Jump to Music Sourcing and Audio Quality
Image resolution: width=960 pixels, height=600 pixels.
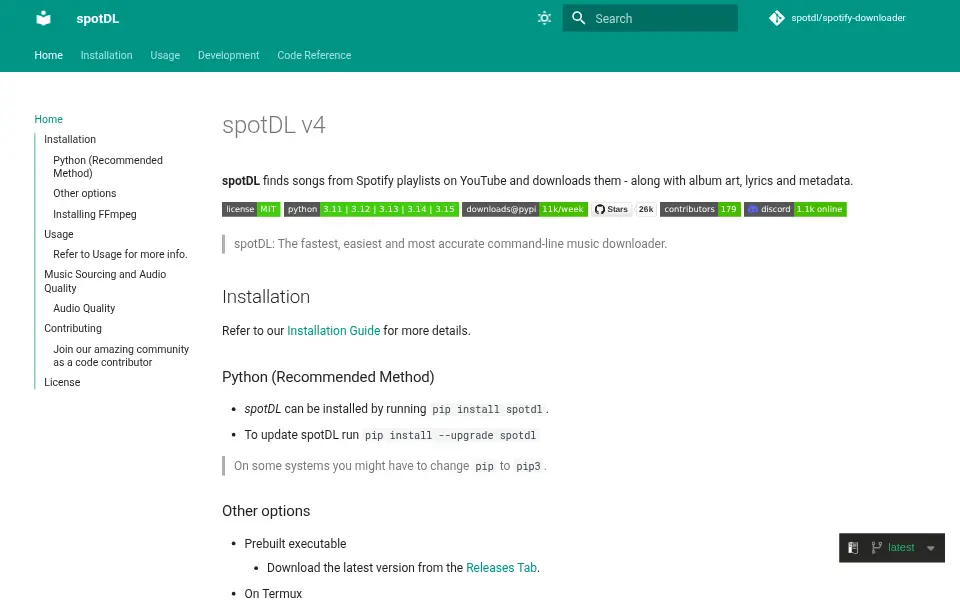point(105,281)
